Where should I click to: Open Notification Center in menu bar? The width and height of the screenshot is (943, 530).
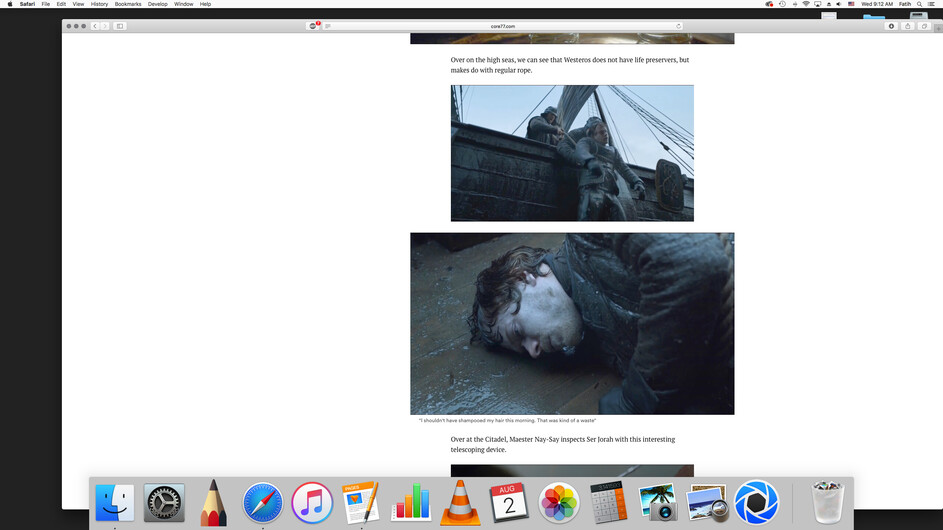tap(931, 4)
